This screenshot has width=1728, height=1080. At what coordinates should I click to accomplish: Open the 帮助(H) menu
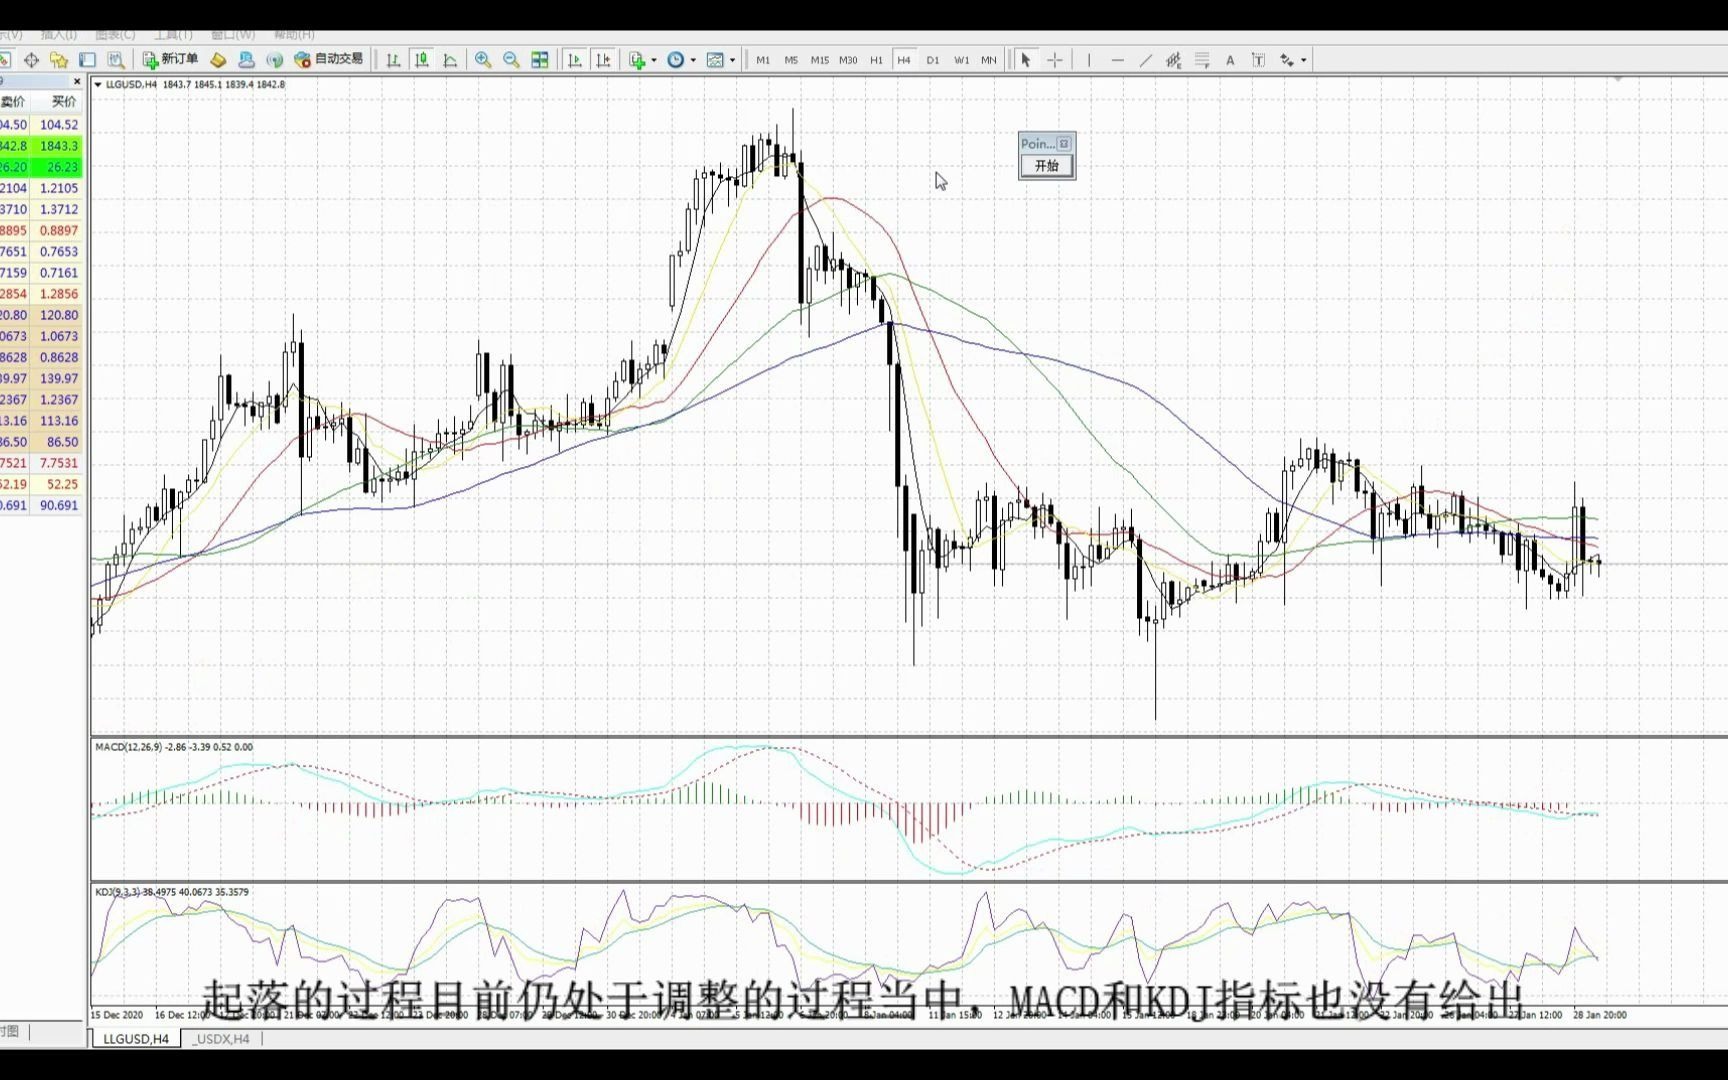(x=292, y=35)
